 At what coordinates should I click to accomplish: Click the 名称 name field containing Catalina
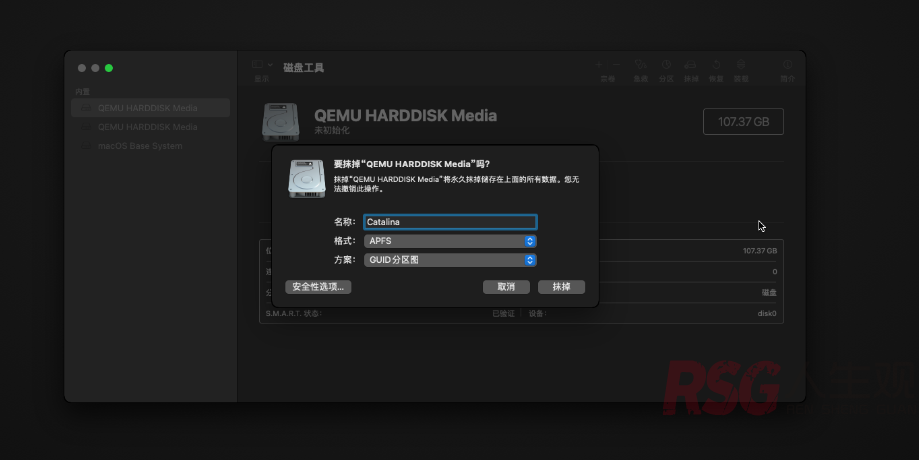click(450, 222)
